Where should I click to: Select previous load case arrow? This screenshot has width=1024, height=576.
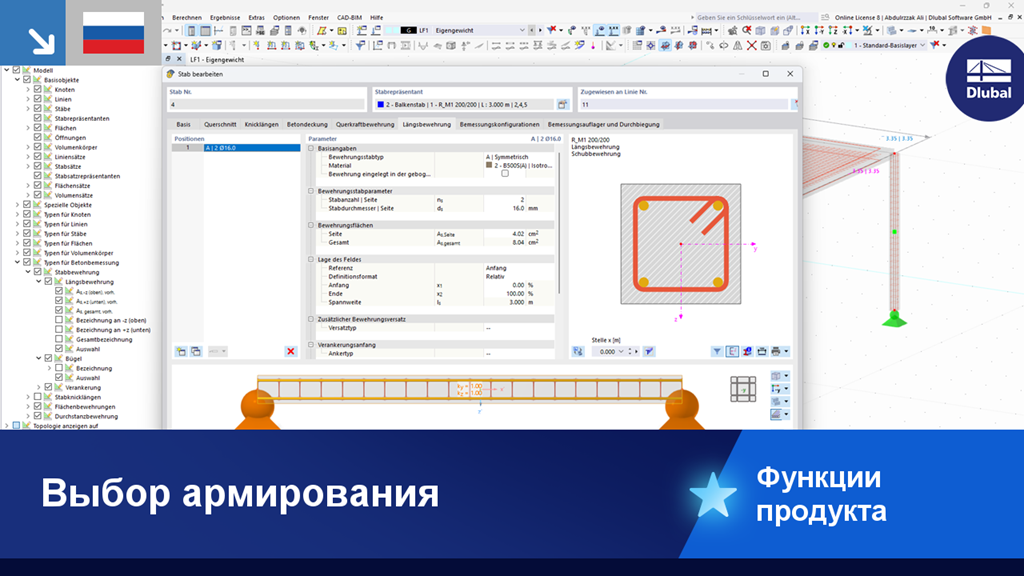click(532, 30)
